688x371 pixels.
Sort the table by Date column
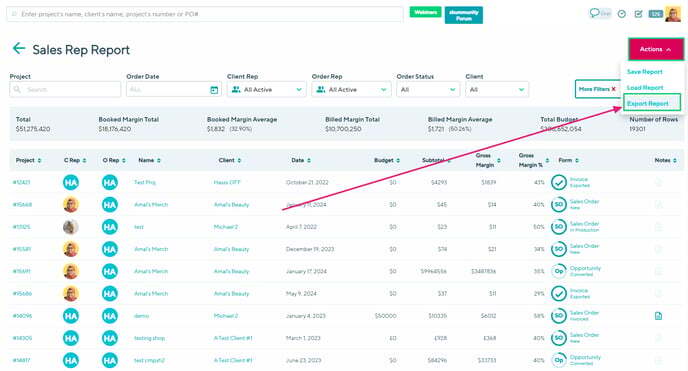click(x=301, y=161)
